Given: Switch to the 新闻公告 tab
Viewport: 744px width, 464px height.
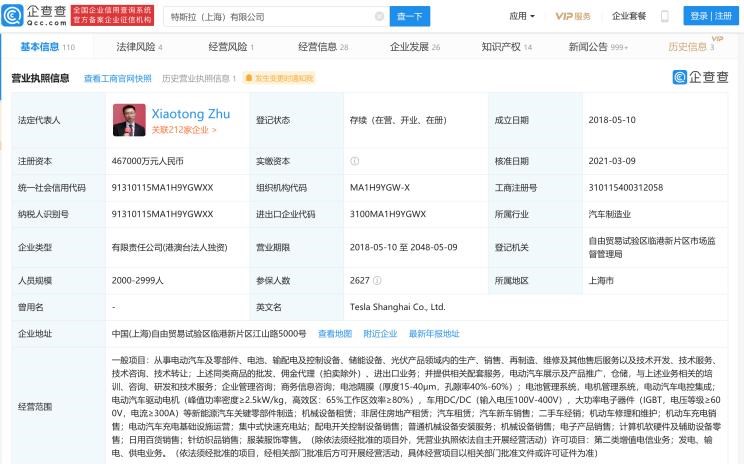Looking at the screenshot, I should (598, 46).
